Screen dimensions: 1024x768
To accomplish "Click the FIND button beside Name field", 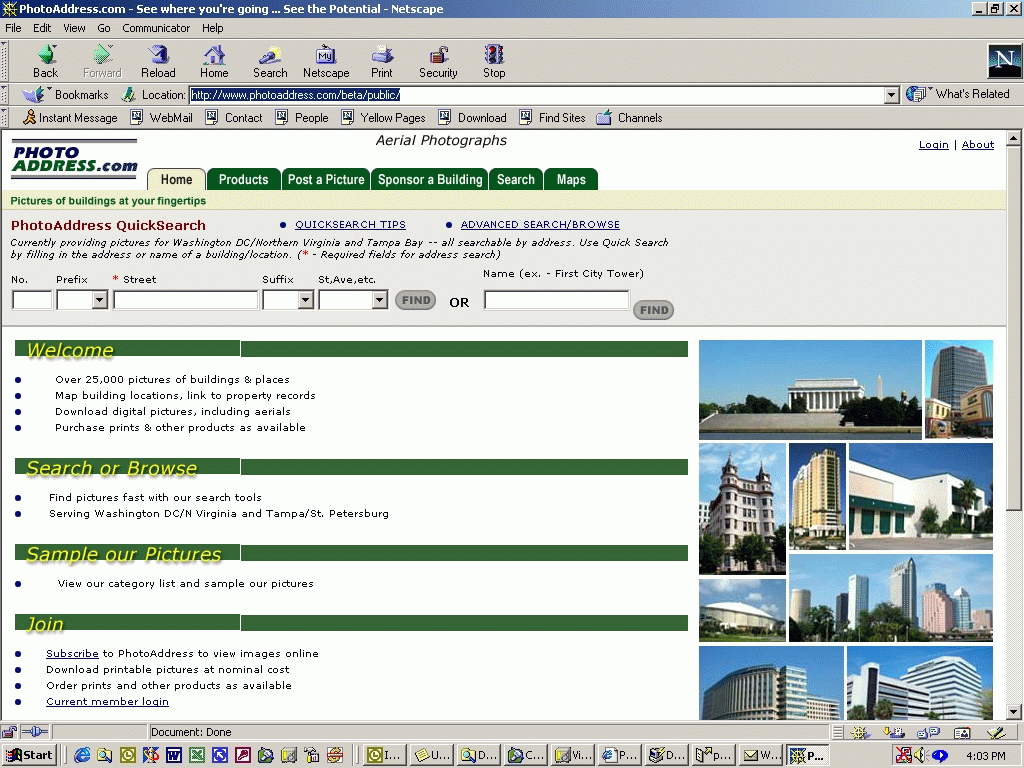I will point(654,310).
